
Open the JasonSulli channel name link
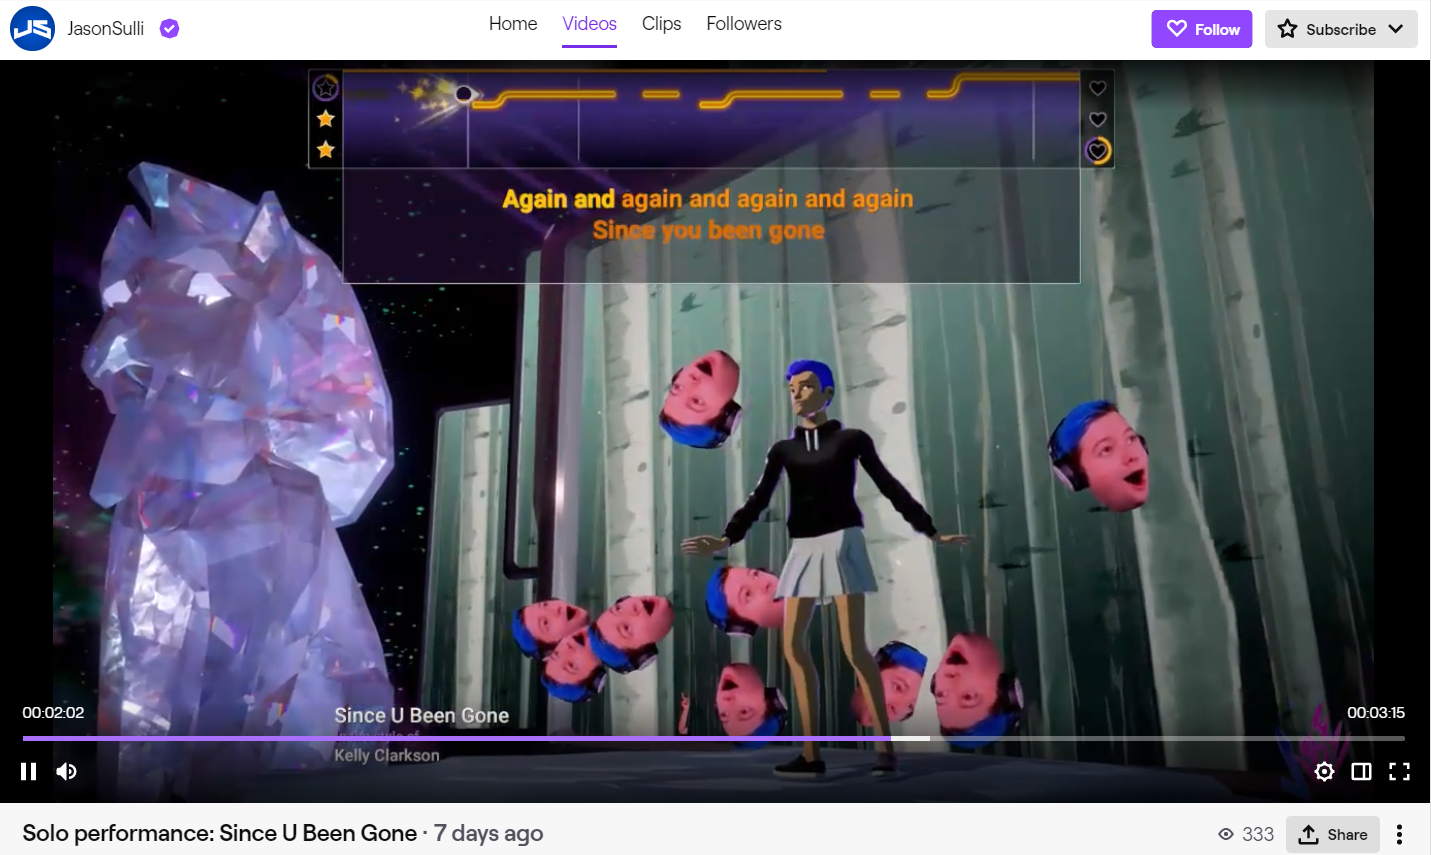(x=106, y=29)
